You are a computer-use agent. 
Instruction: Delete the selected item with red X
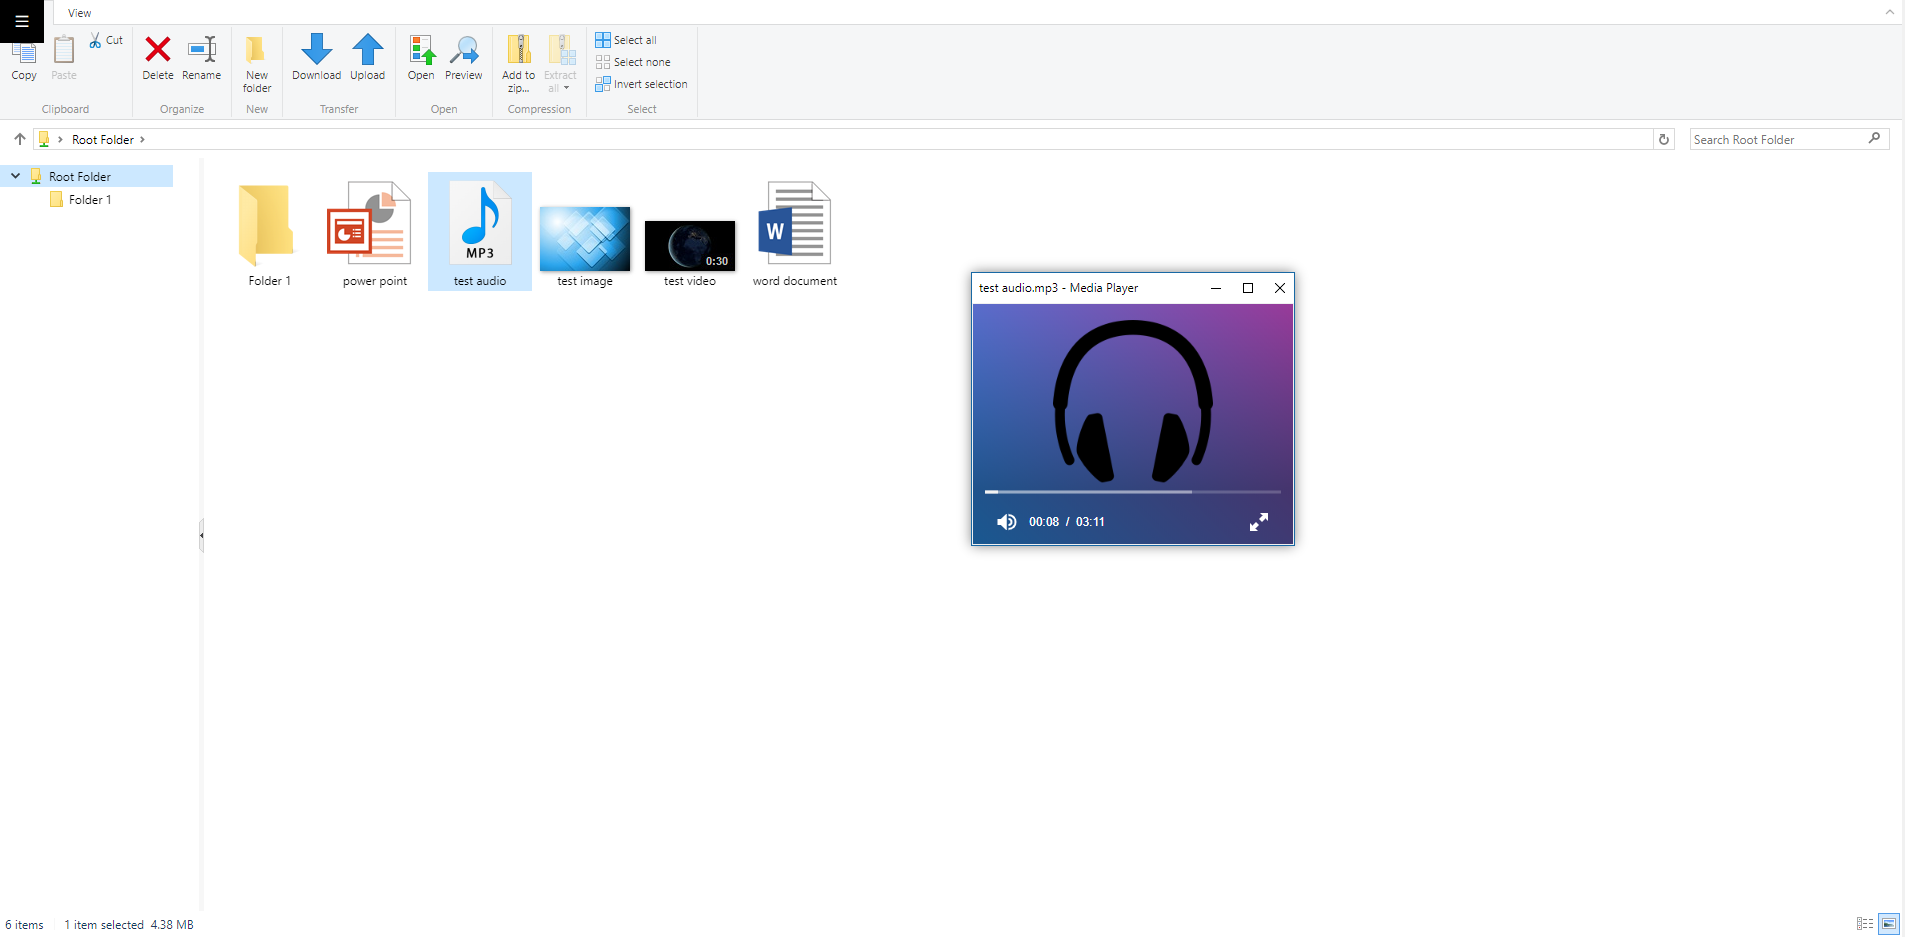157,60
